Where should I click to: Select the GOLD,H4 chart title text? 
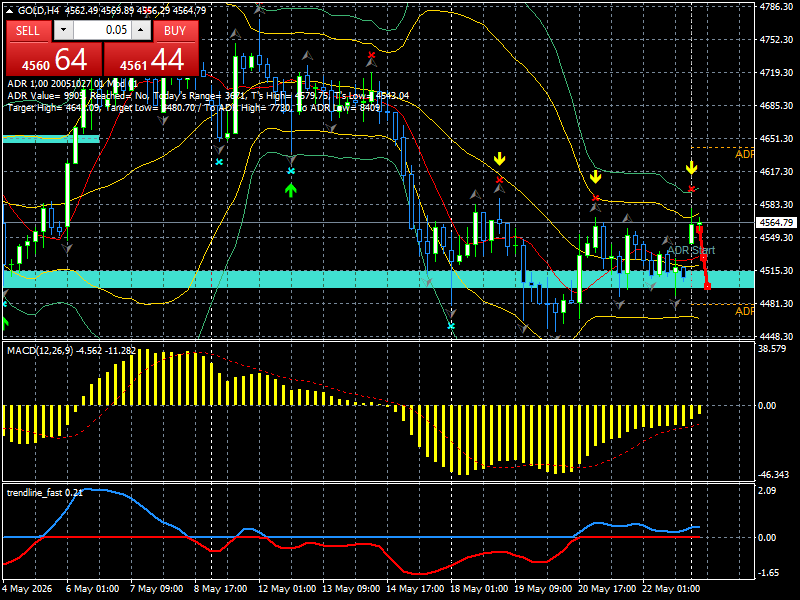tap(38, 11)
